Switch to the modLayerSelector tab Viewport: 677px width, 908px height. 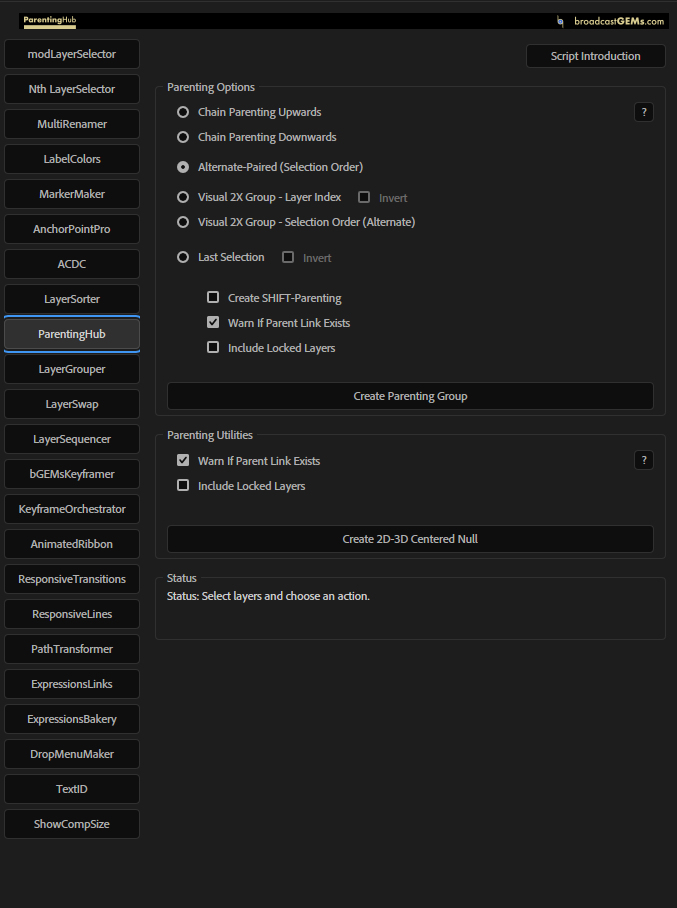(72, 54)
